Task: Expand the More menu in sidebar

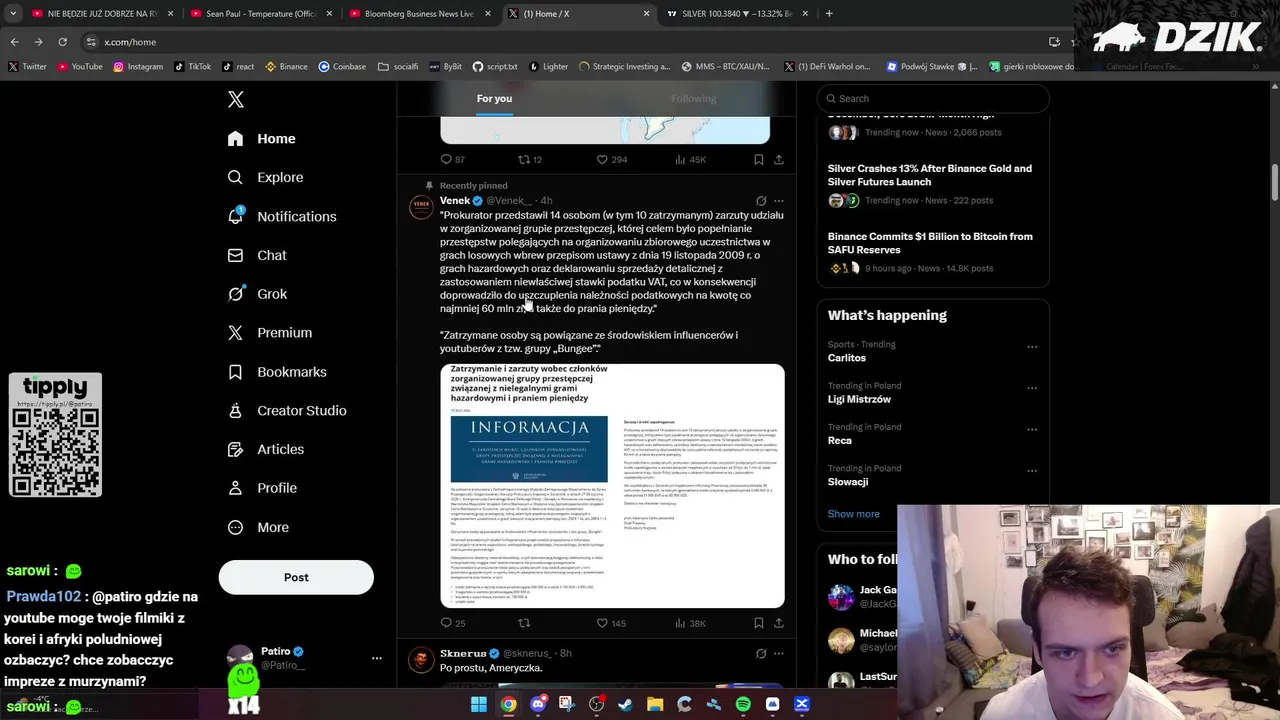Action: pos(258,527)
